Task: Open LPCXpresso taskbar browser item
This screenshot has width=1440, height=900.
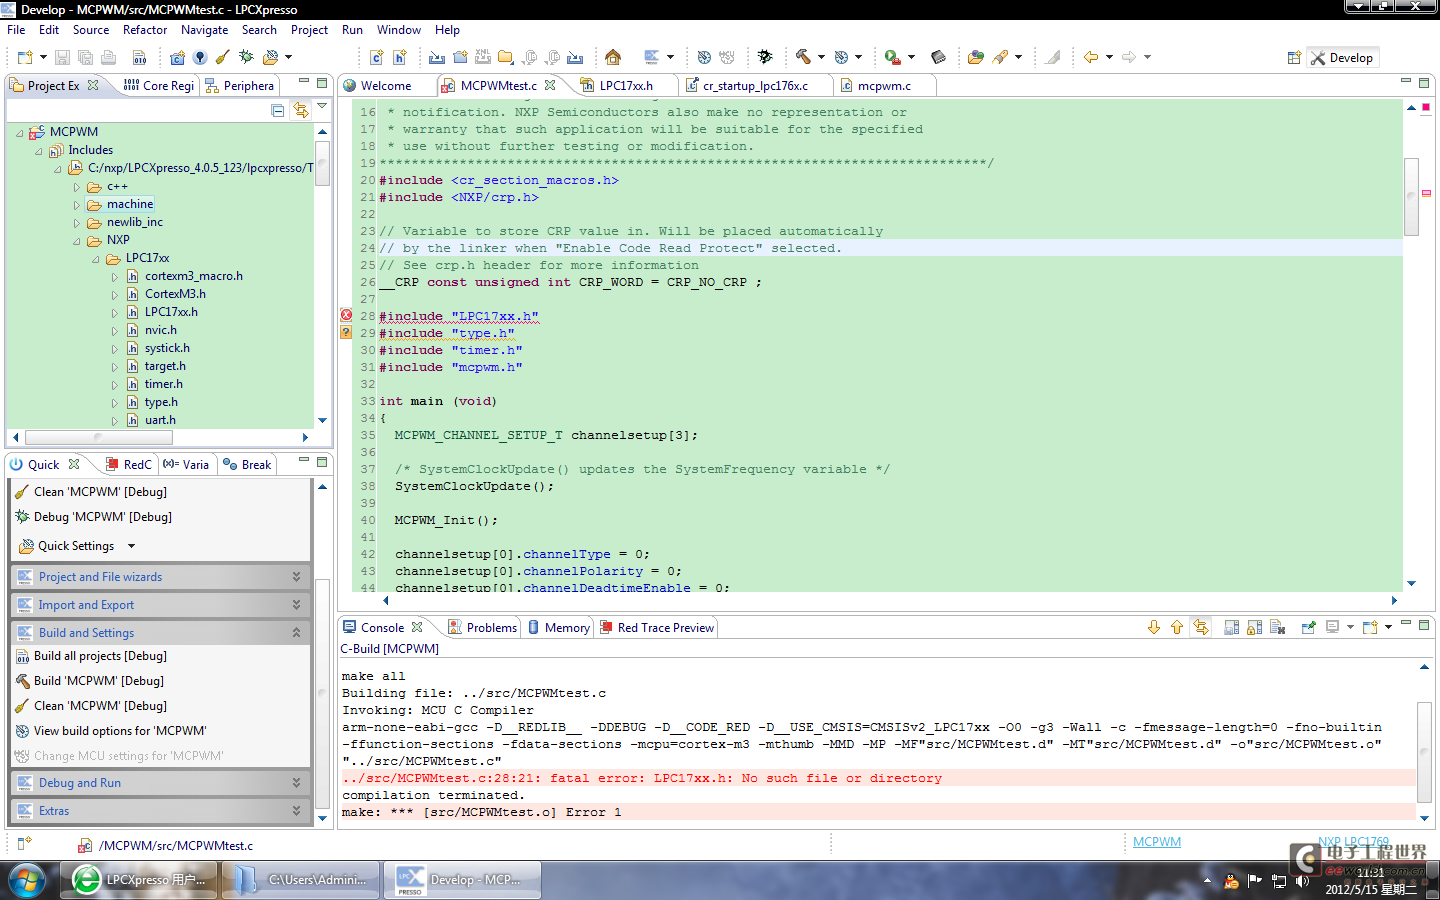Action: pyautogui.click(x=139, y=880)
